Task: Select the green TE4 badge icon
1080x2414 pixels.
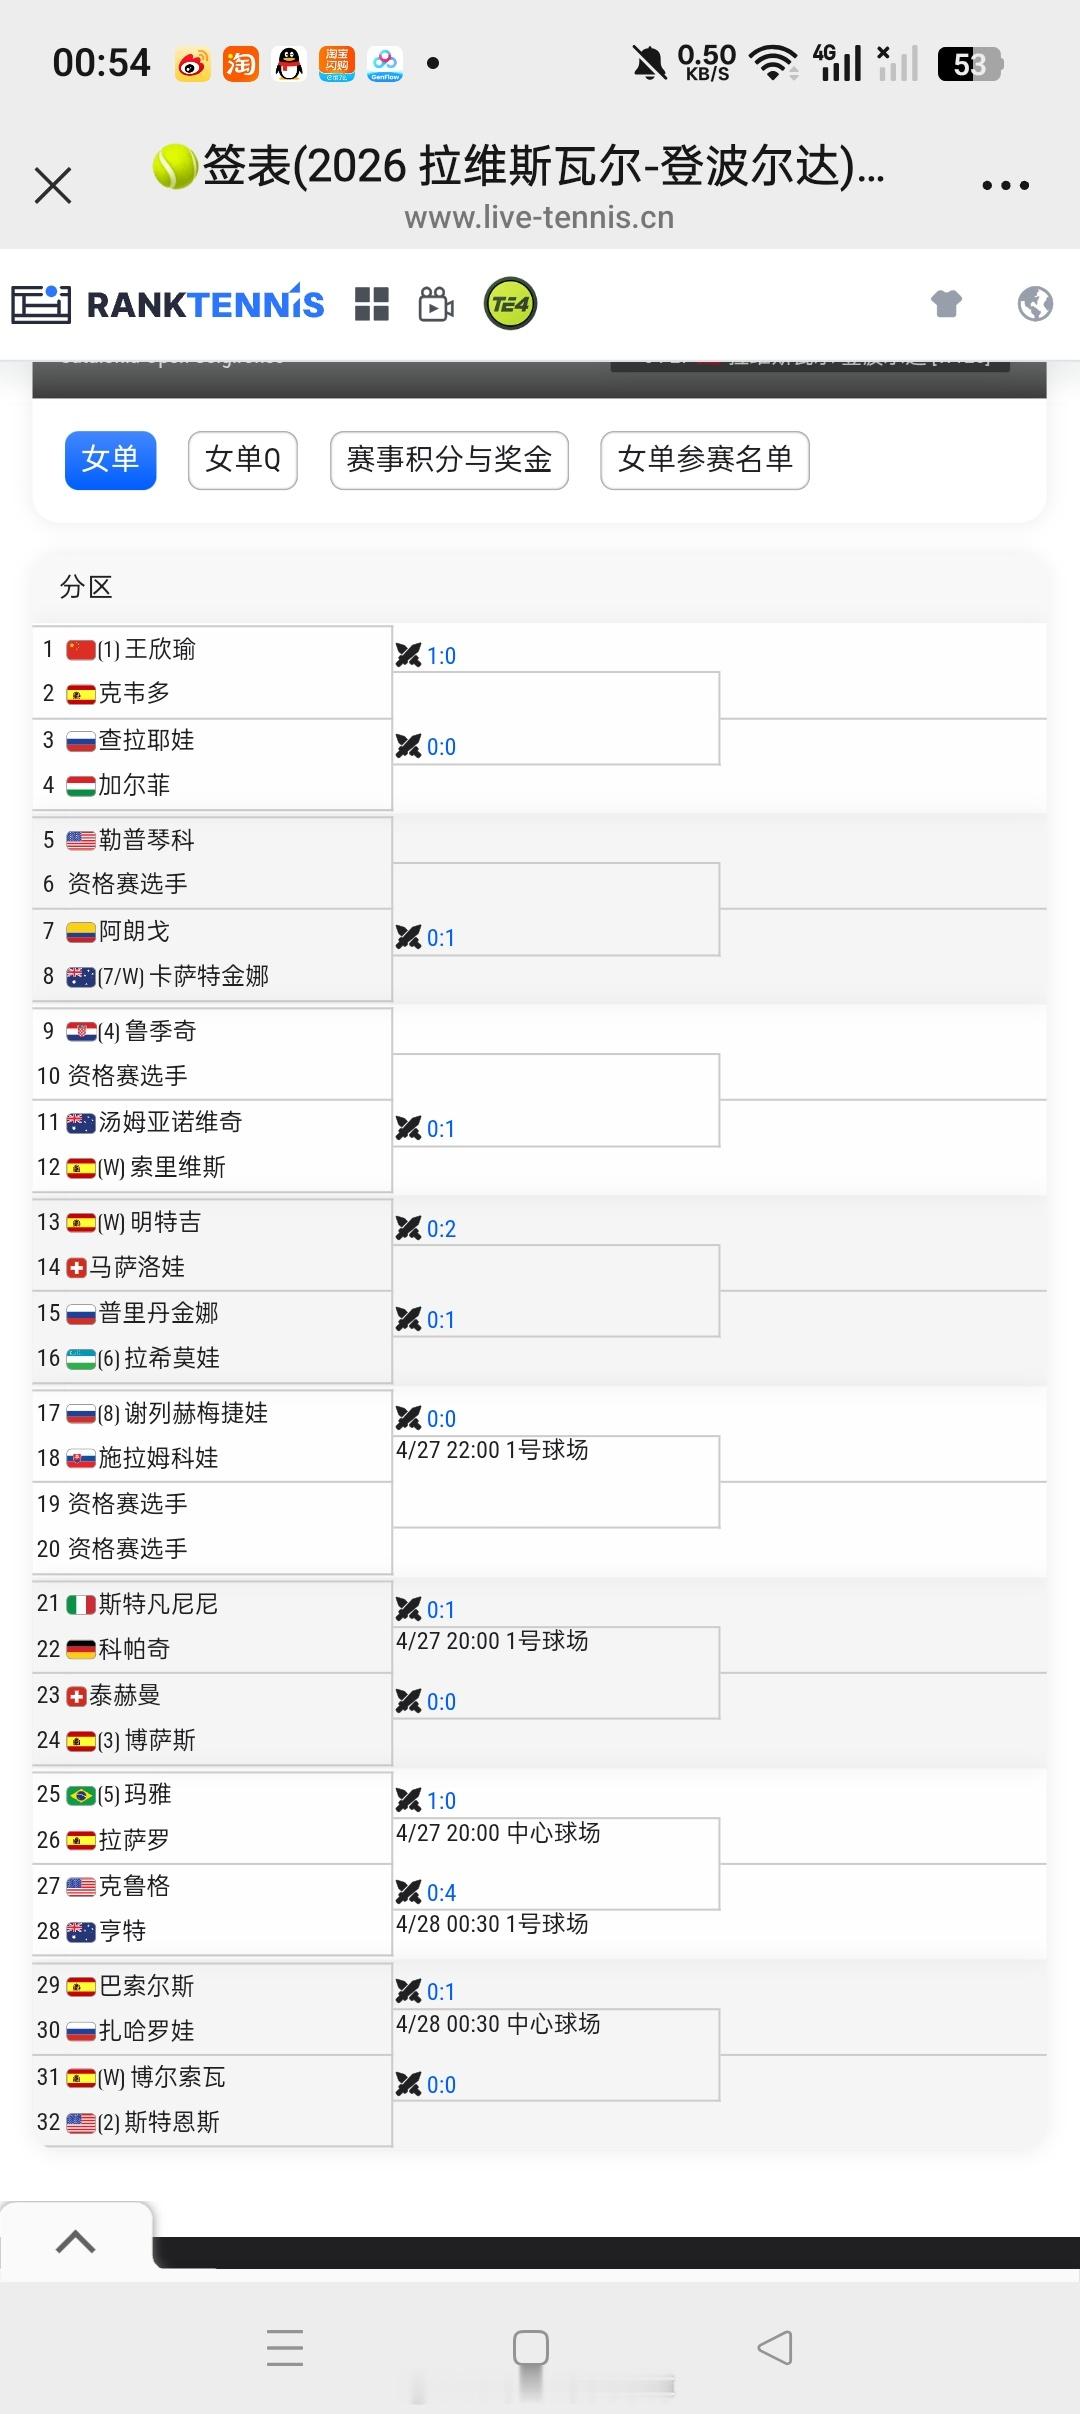Action: click(x=510, y=303)
